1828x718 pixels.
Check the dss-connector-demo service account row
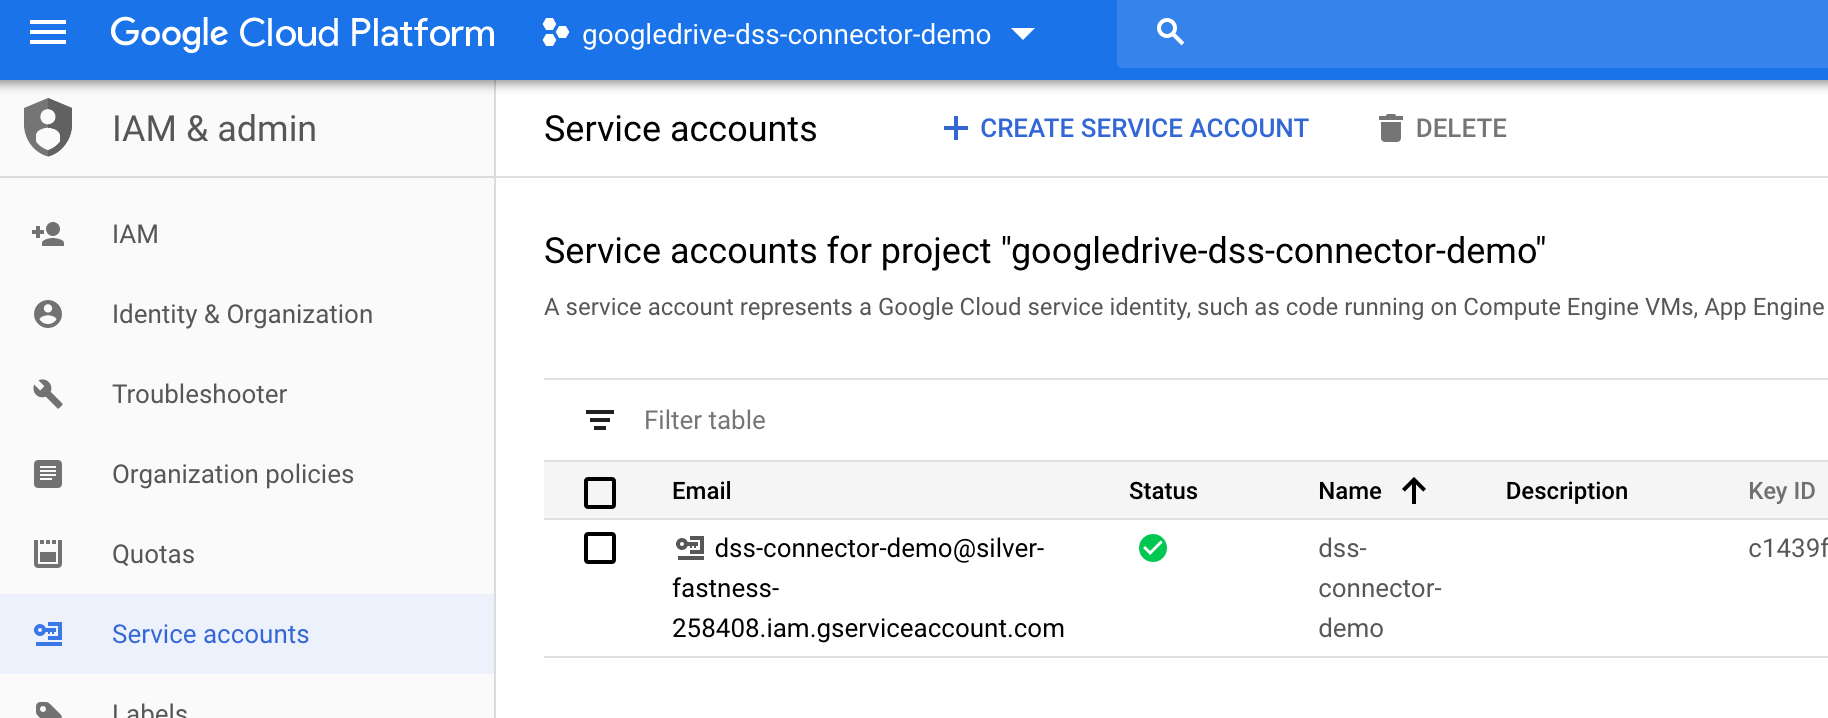600,548
